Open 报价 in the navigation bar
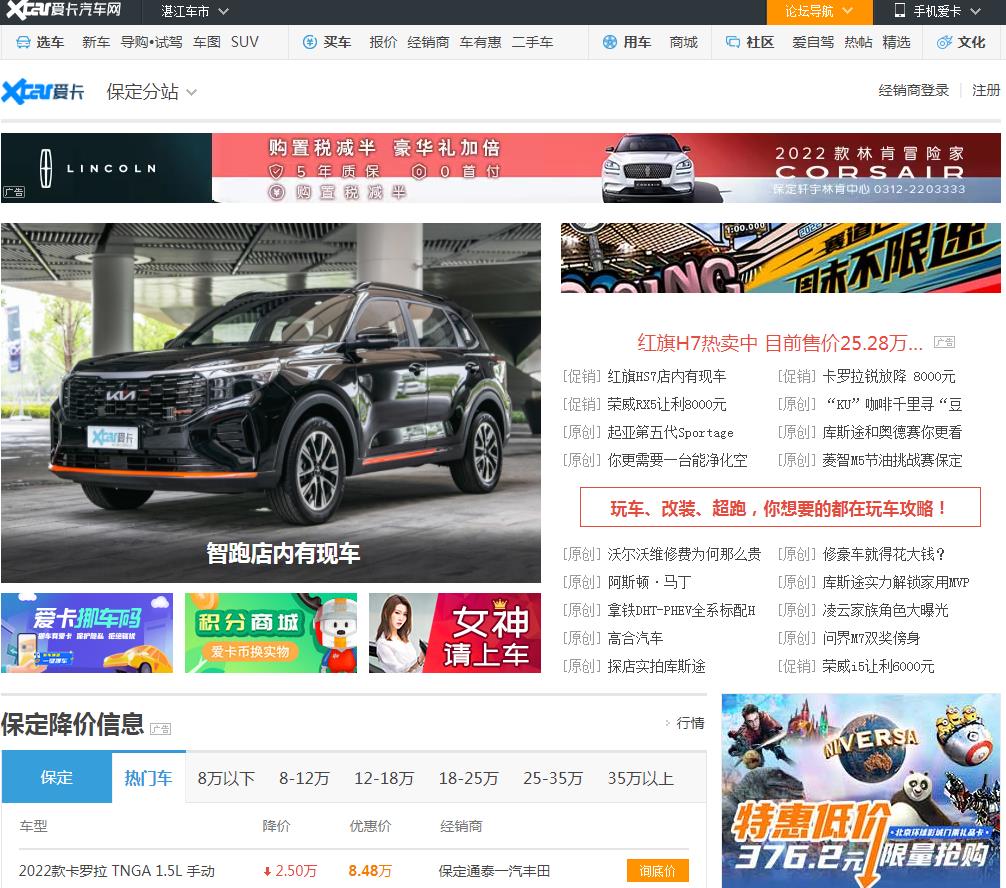Image resolution: width=1006 pixels, height=888 pixels. [383, 42]
